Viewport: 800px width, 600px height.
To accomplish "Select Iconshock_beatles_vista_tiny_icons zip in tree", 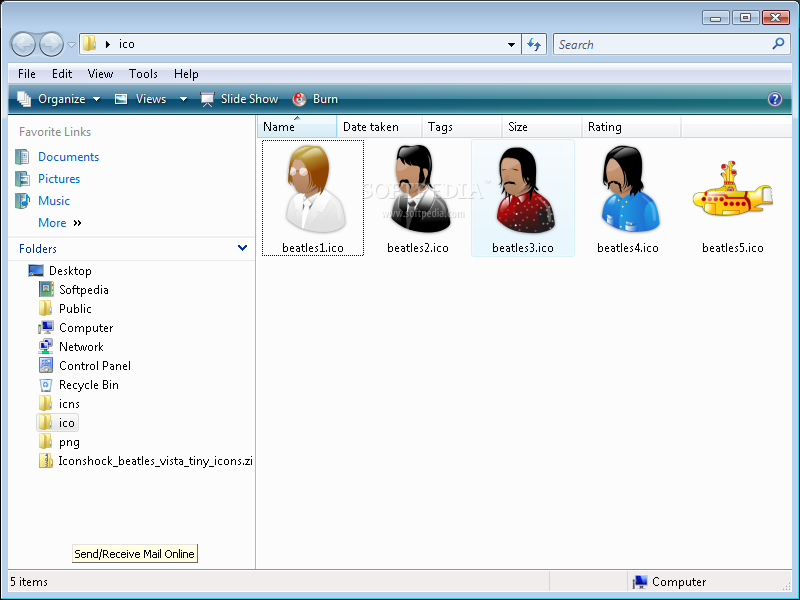I will [155, 461].
